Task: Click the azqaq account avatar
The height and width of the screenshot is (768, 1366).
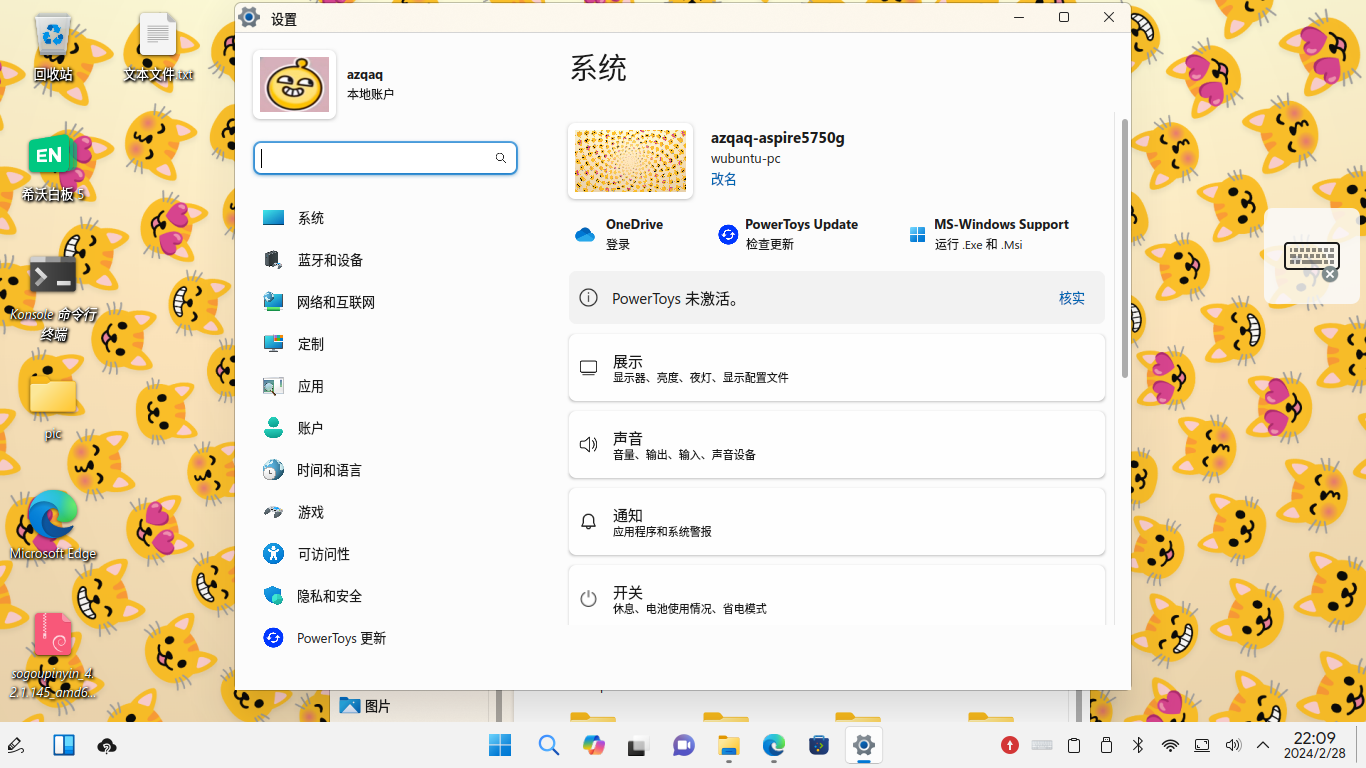Action: 295,84
